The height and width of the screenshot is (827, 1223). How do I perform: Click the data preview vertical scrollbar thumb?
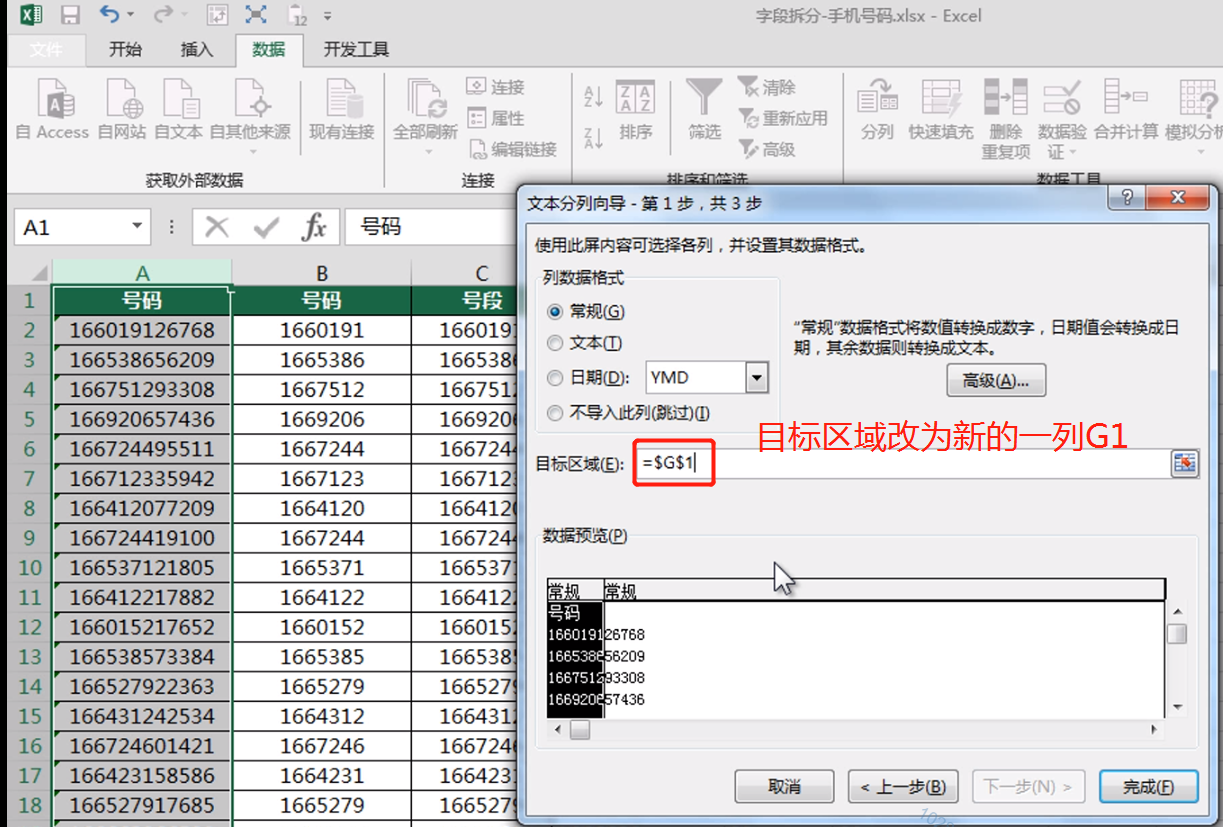[x=1178, y=634]
